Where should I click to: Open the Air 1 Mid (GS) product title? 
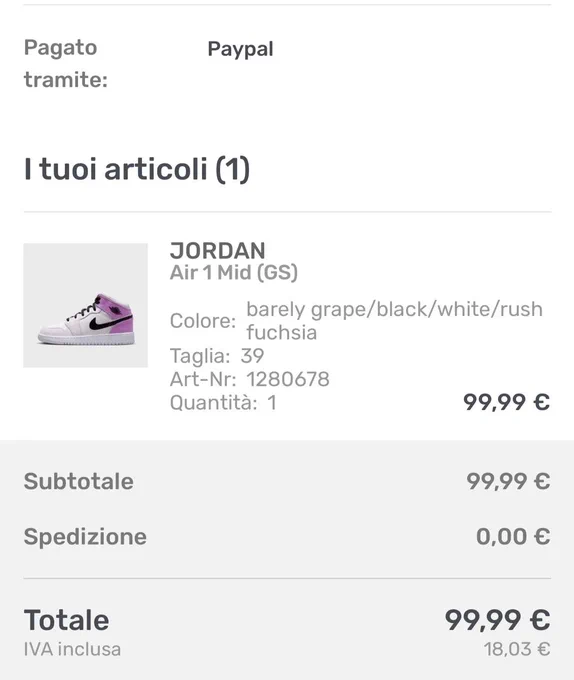click(234, 273)
